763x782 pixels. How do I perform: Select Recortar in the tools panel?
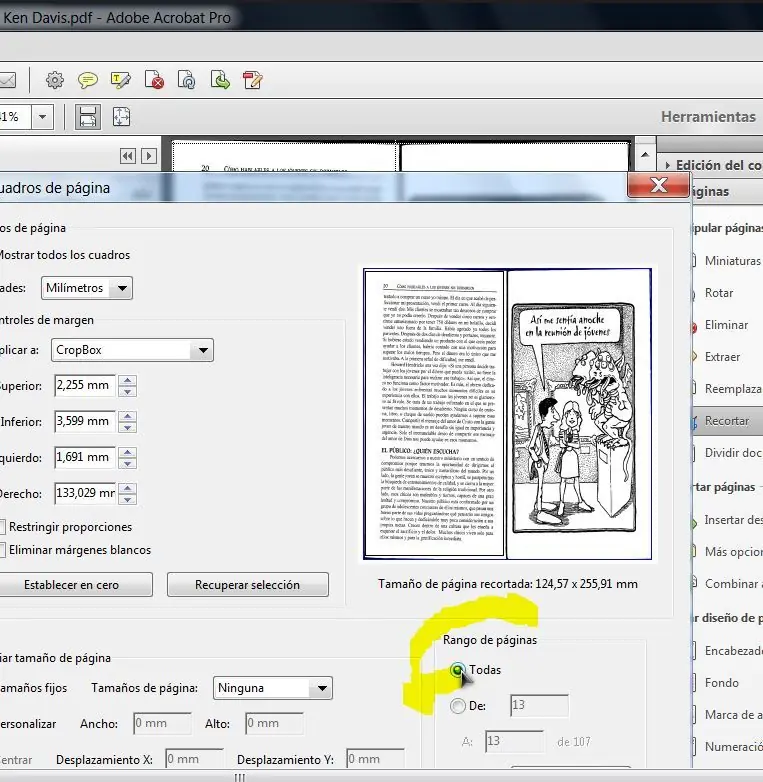[727, 421]
